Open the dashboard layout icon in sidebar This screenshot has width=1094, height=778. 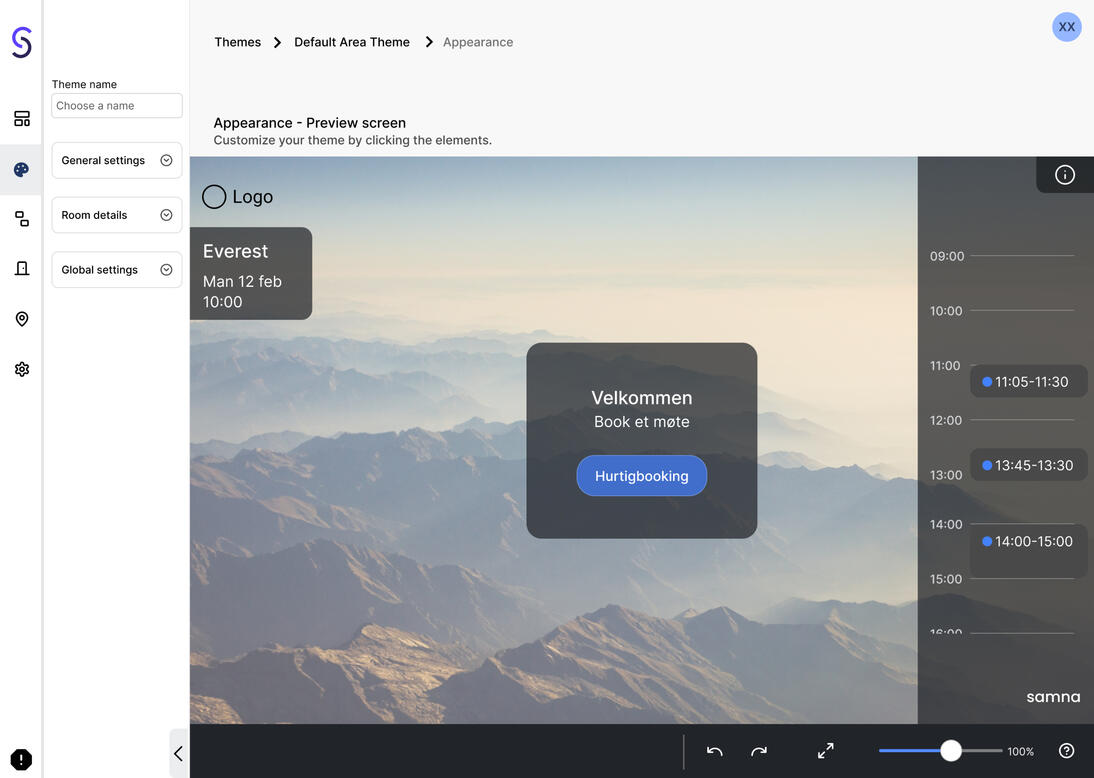point(21,119)
